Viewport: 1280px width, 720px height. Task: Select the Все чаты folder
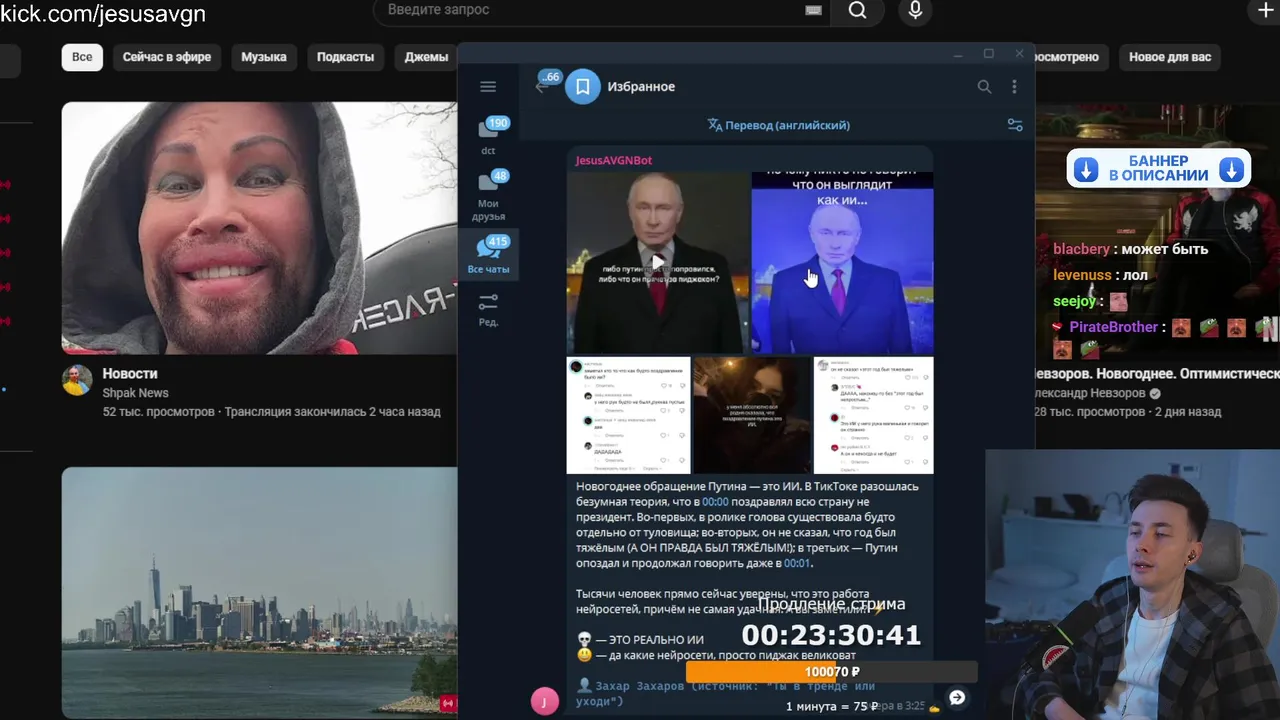point(488,254)
